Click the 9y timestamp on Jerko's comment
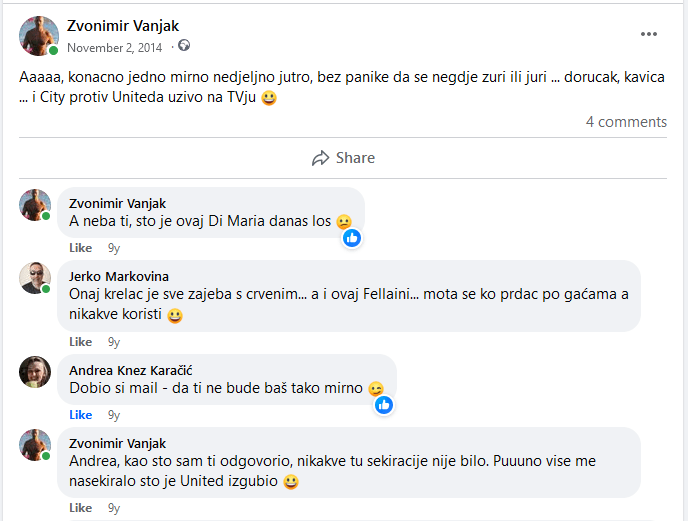 (x=114, y=342)
